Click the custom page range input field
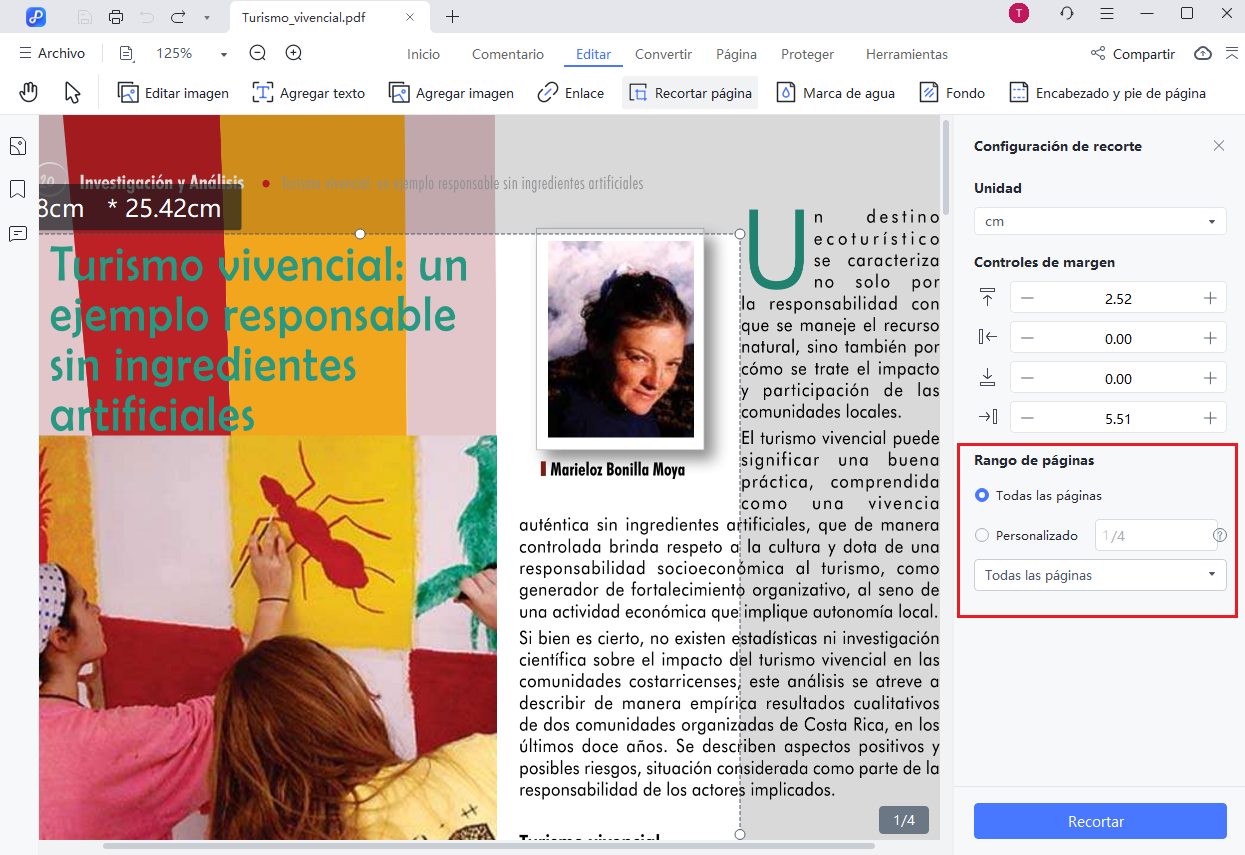Image resolution: width=1245 pixels, height=855 pixels. pyautogui.click(x=1156, y=535)
